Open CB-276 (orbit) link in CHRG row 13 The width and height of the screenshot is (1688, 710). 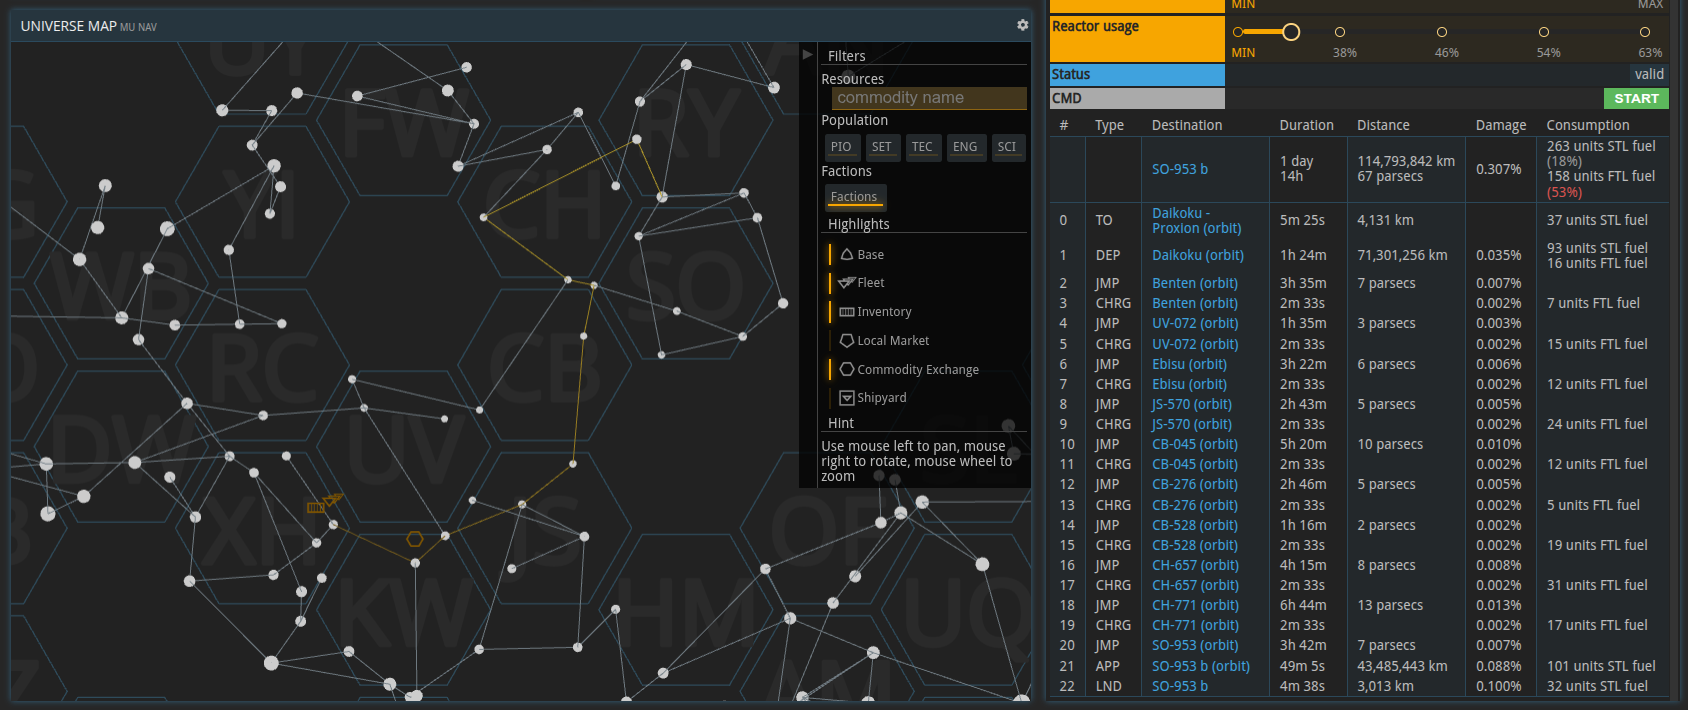click(x=1195, y=505)
